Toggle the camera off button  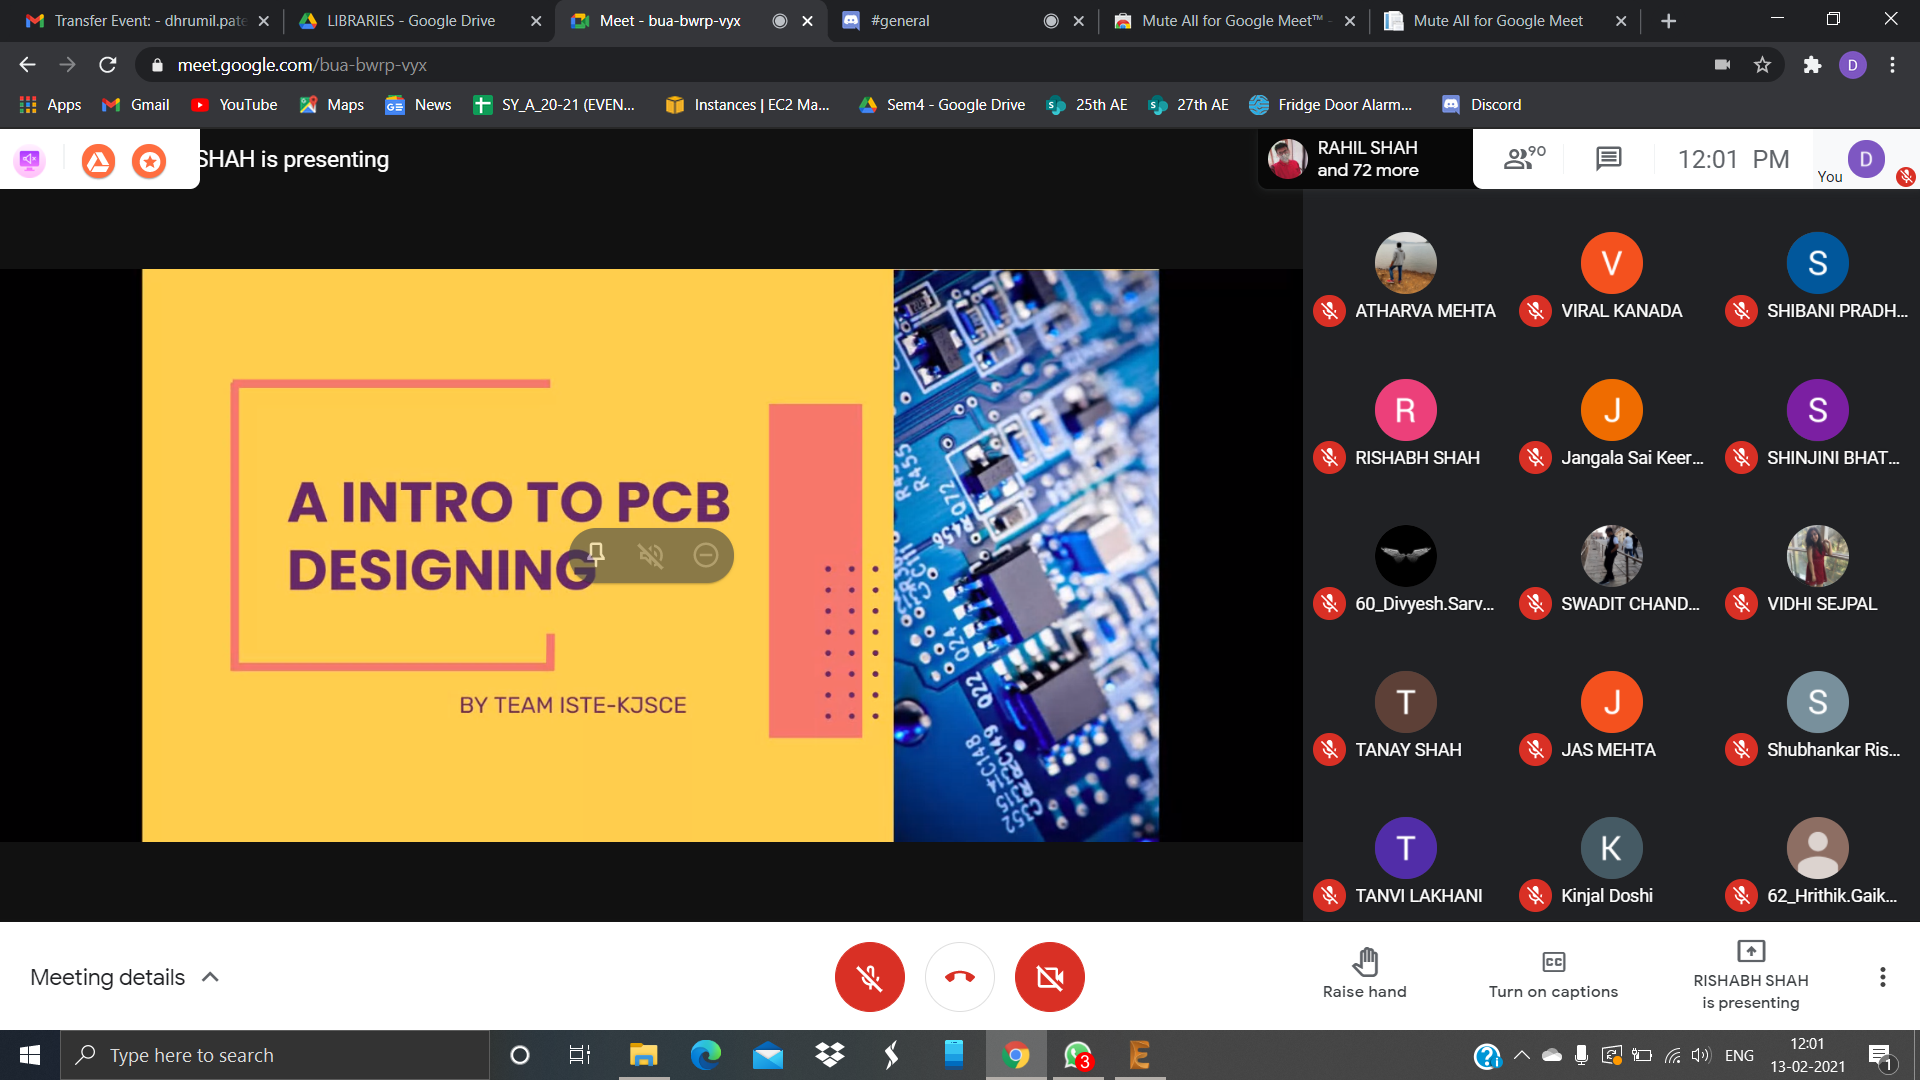(1049, 977)
